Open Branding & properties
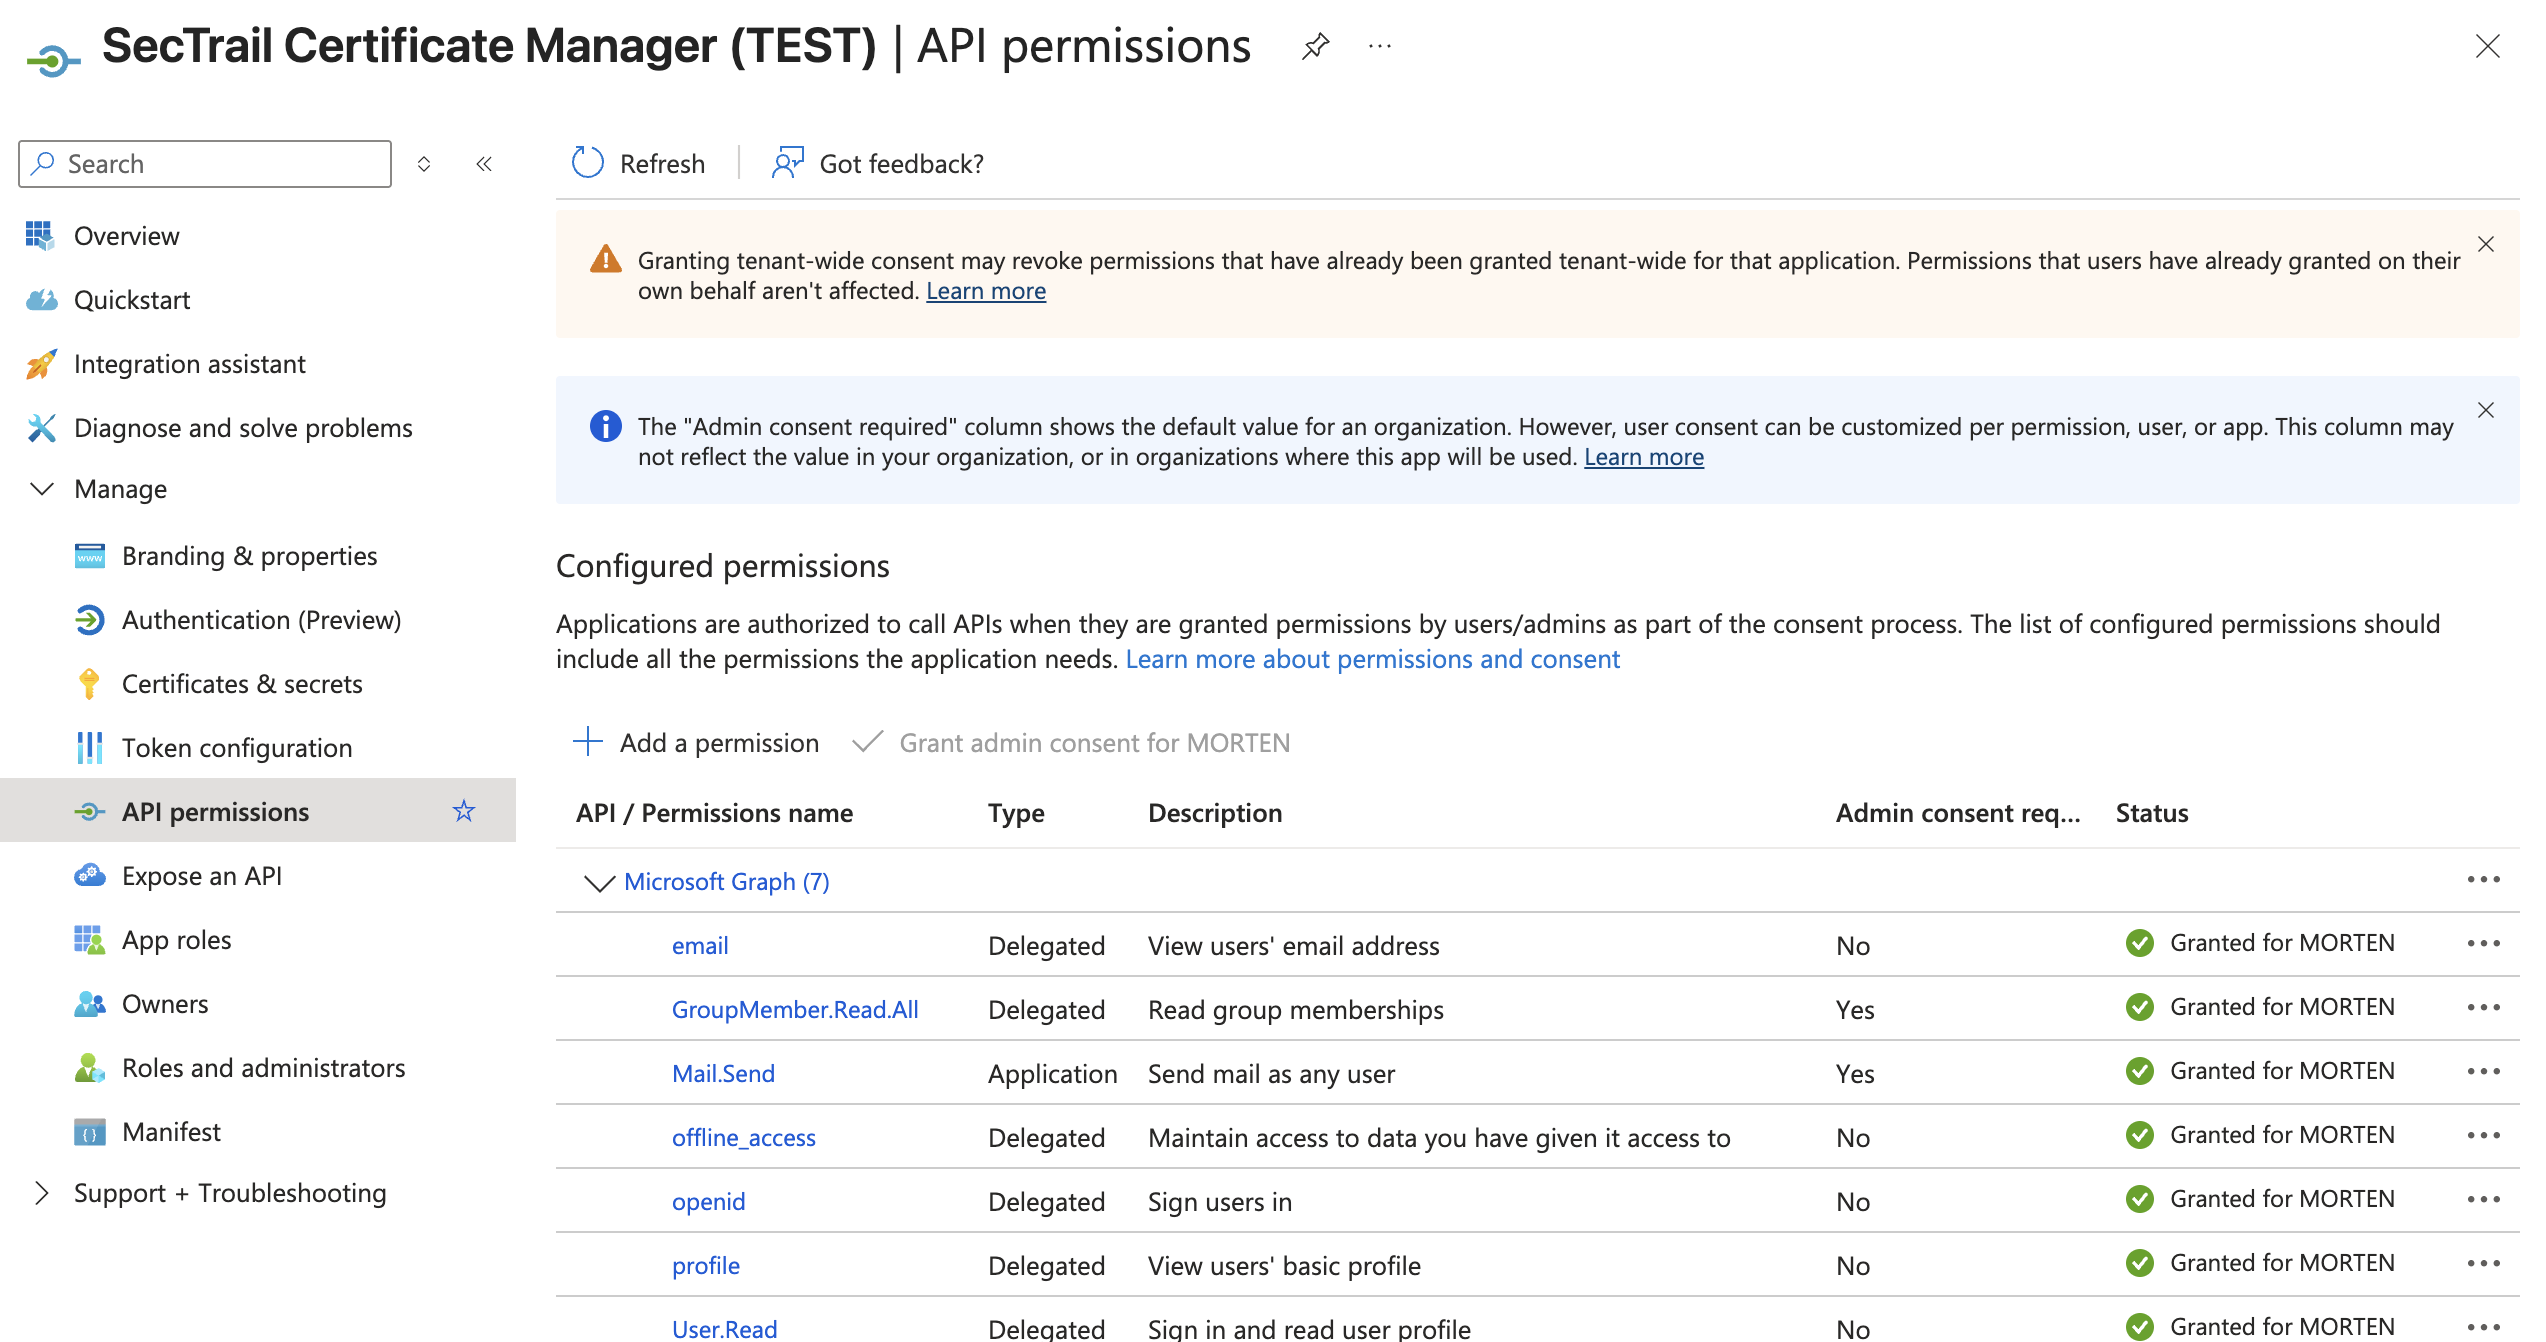Screen dimensions: 2546x1342 [x=249, y=556]
